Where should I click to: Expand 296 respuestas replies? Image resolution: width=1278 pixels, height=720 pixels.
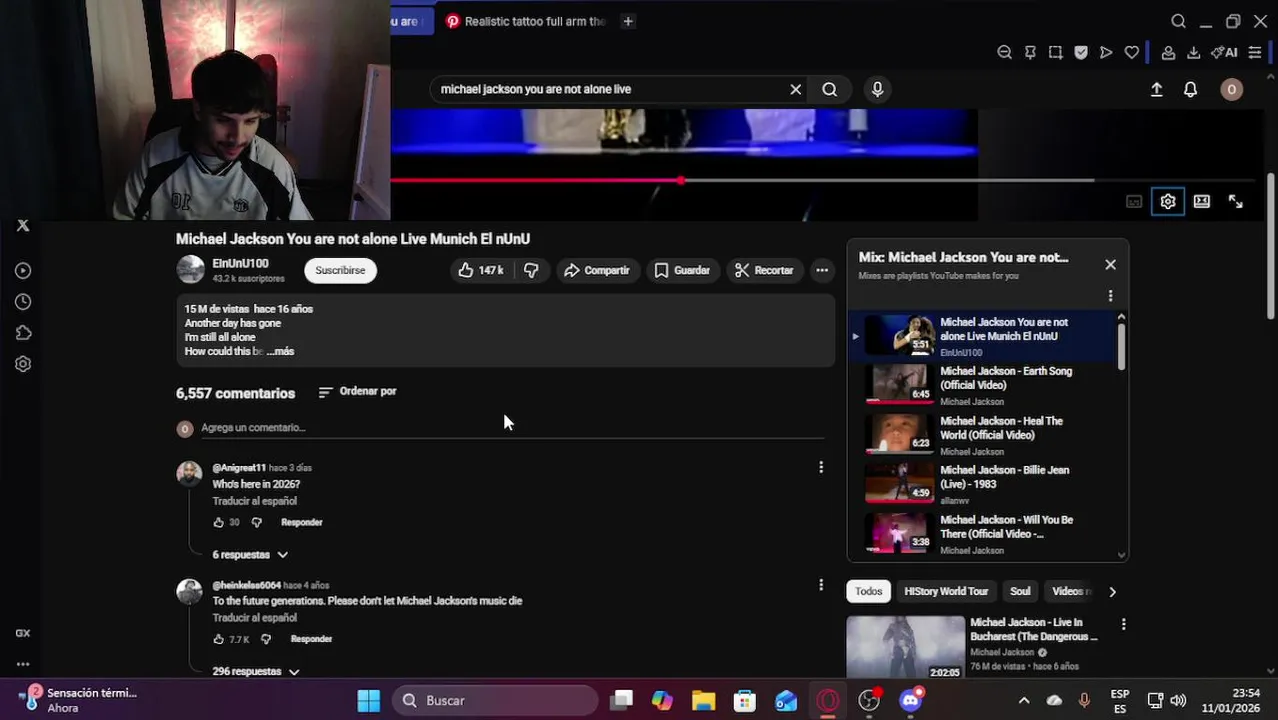click(x=256, y=671)
